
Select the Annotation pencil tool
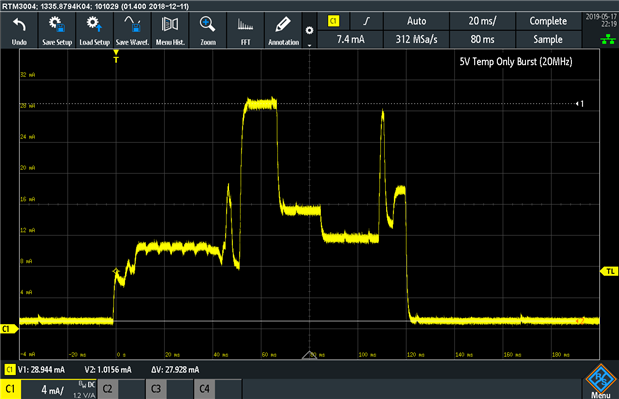point(283,30)
